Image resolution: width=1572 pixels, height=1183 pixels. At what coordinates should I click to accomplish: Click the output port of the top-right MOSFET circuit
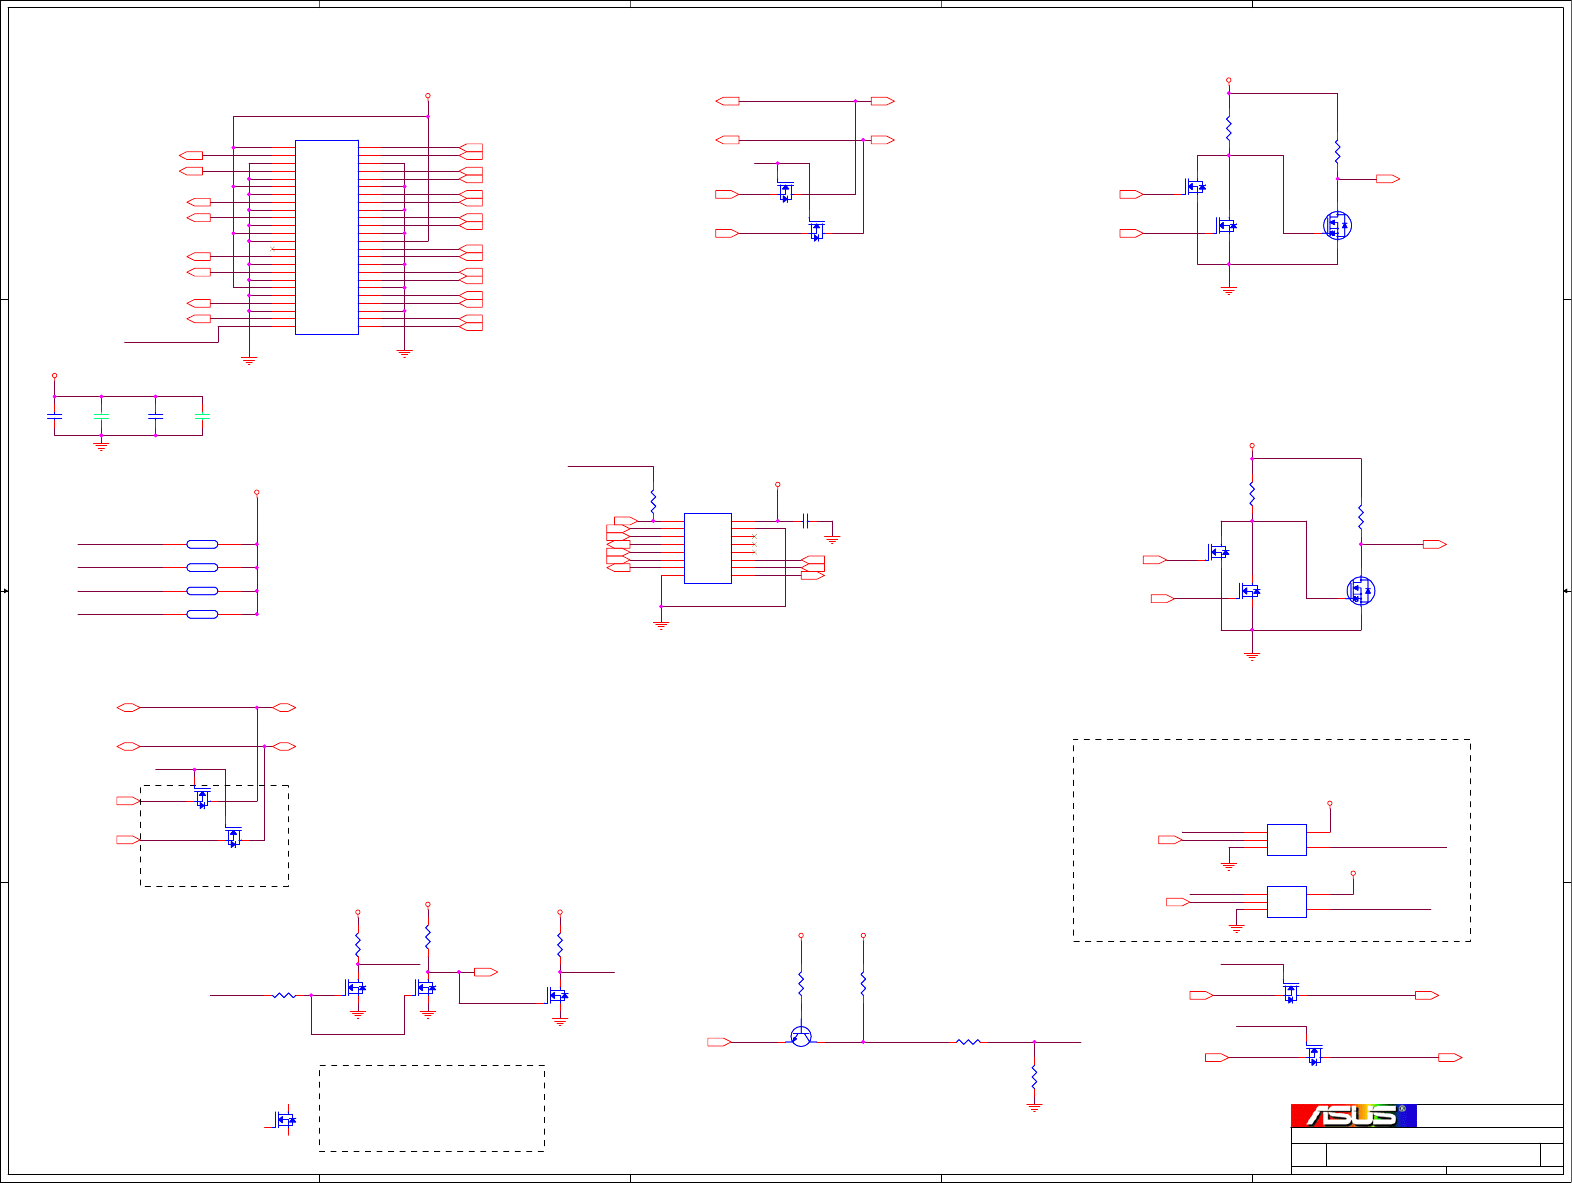(1388, 179)
